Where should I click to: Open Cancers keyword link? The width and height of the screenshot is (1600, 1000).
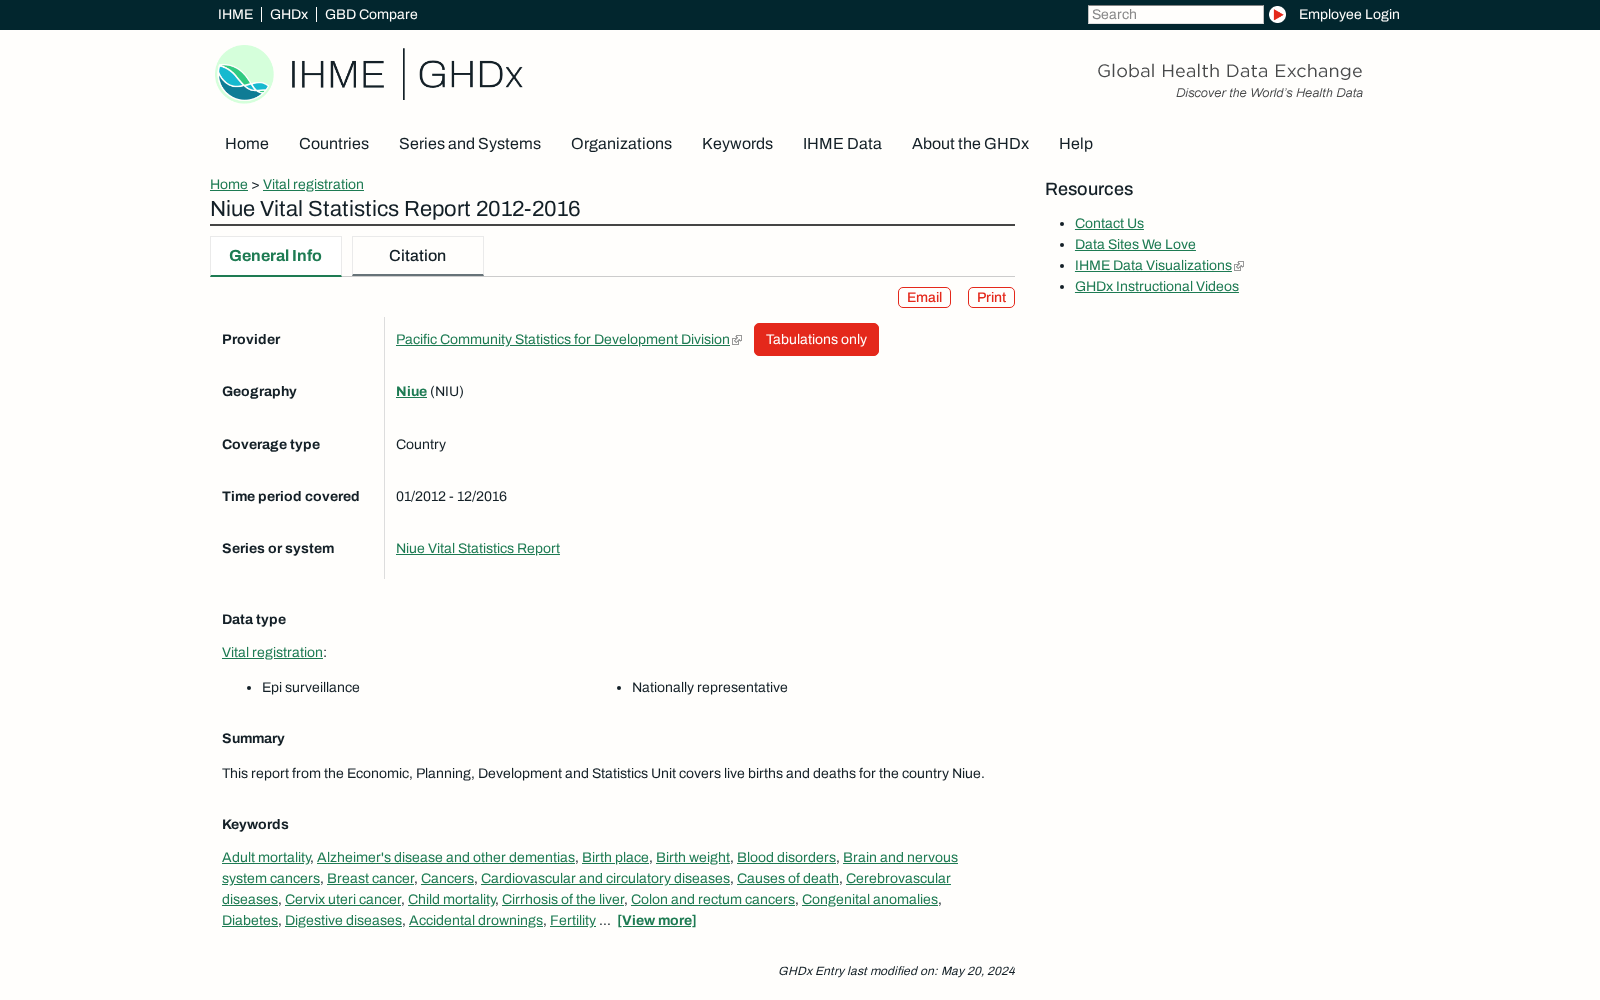coord(447,878)
